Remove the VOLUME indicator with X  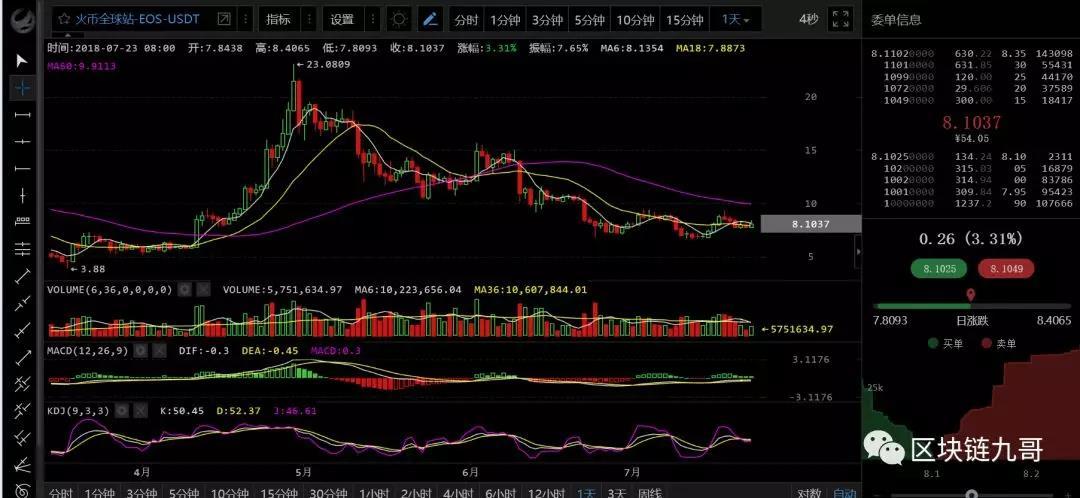[x=203, y=290]
